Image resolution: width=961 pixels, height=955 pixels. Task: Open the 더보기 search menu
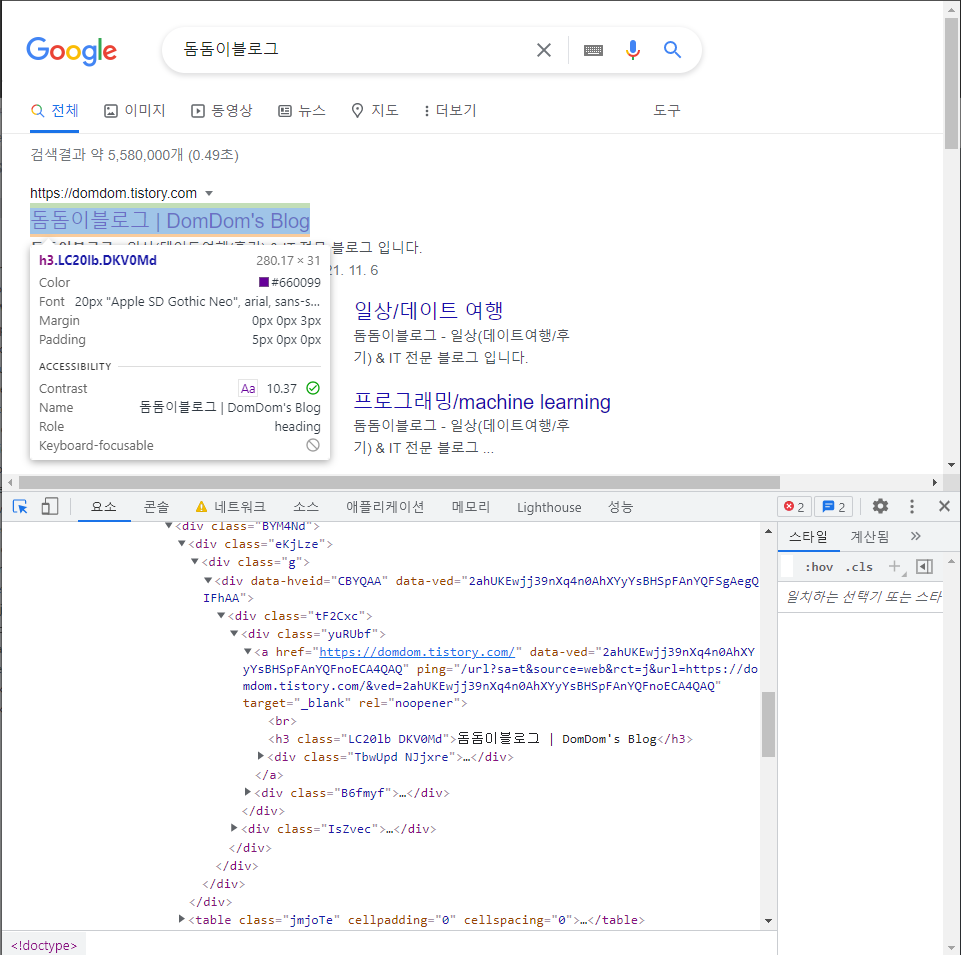(450, 110)
